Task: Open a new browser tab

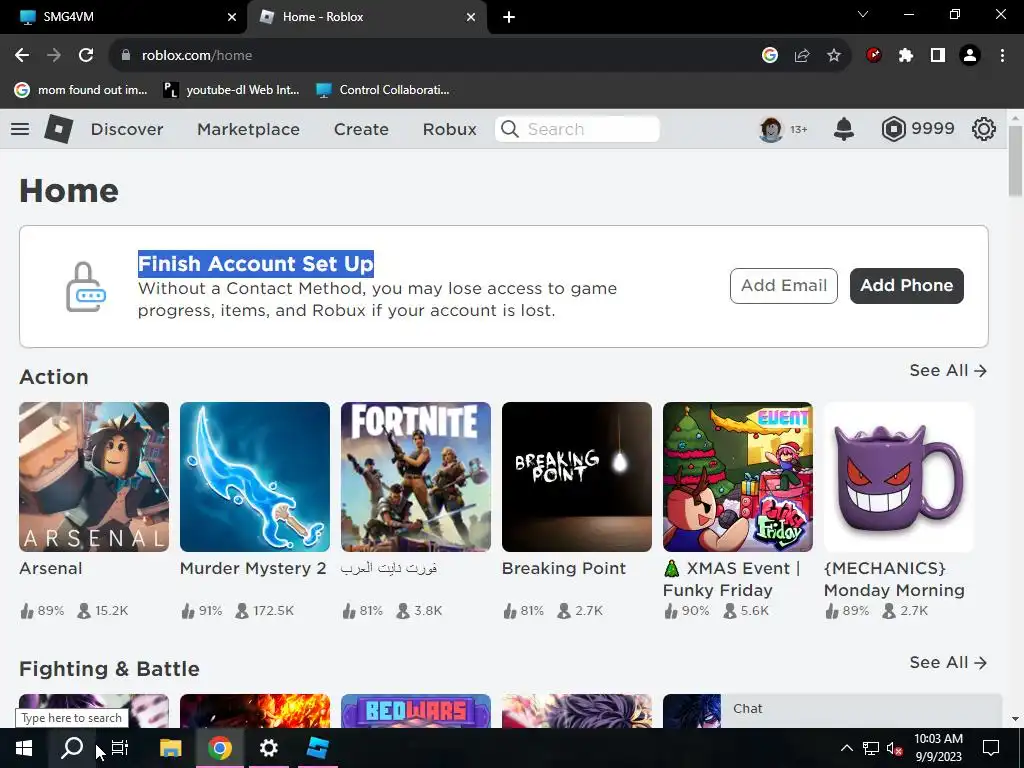Action: 509,18
